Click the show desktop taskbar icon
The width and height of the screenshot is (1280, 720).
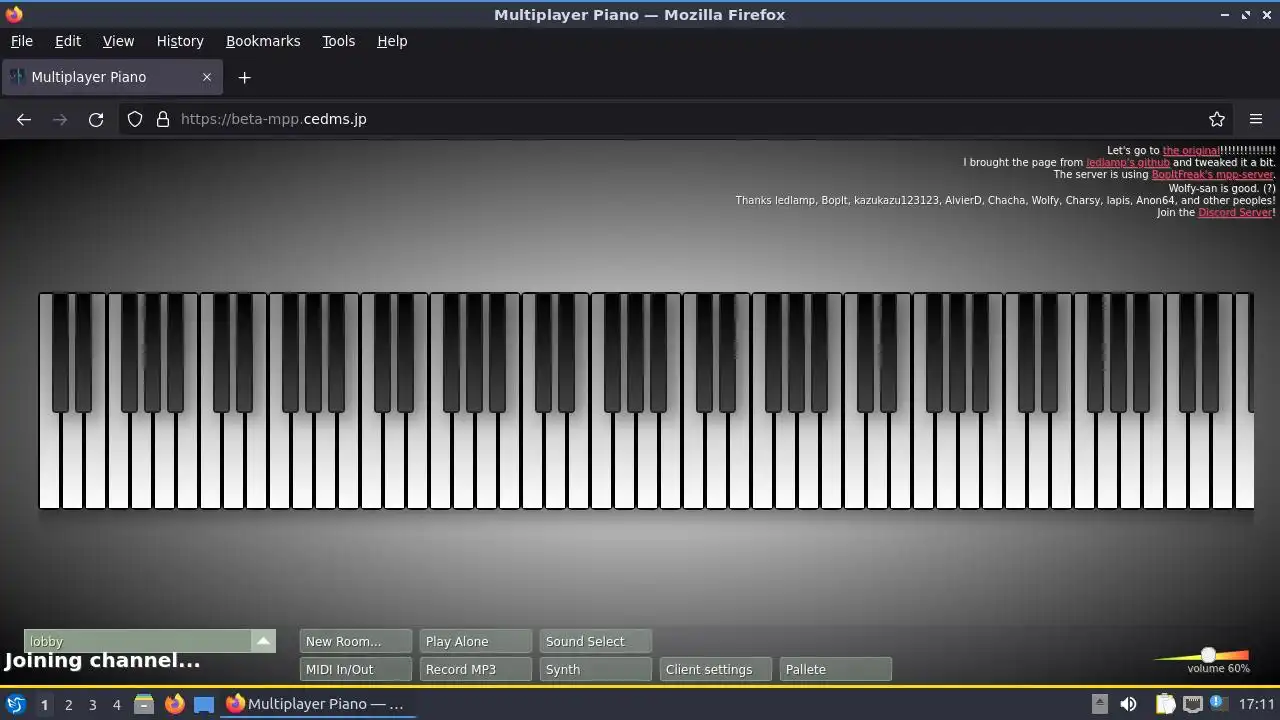point(204,704)
